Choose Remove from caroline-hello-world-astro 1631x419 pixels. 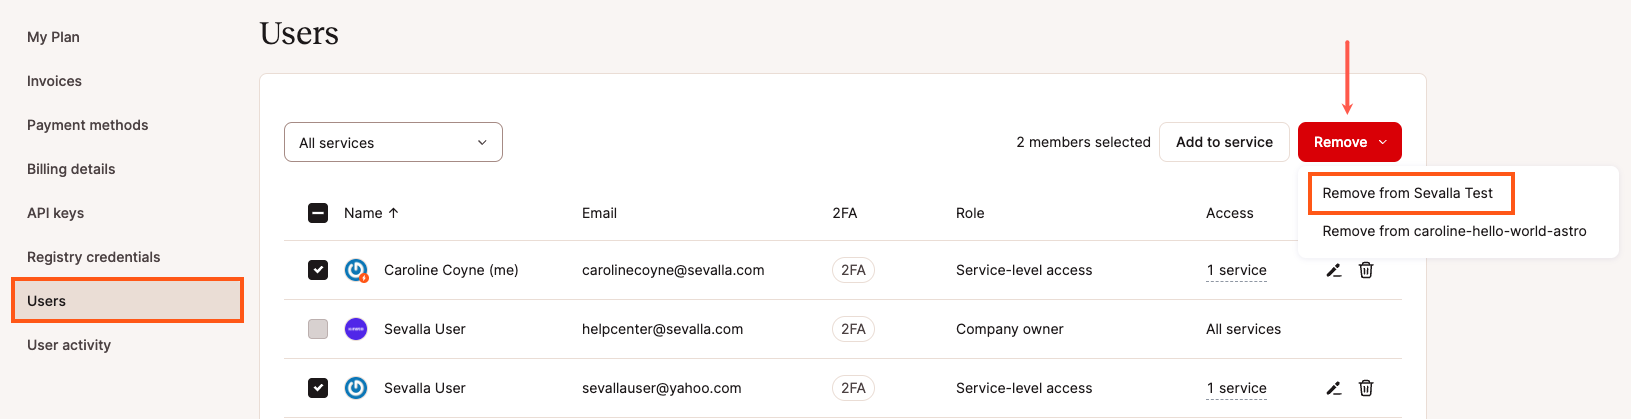tap(1454, 231)
